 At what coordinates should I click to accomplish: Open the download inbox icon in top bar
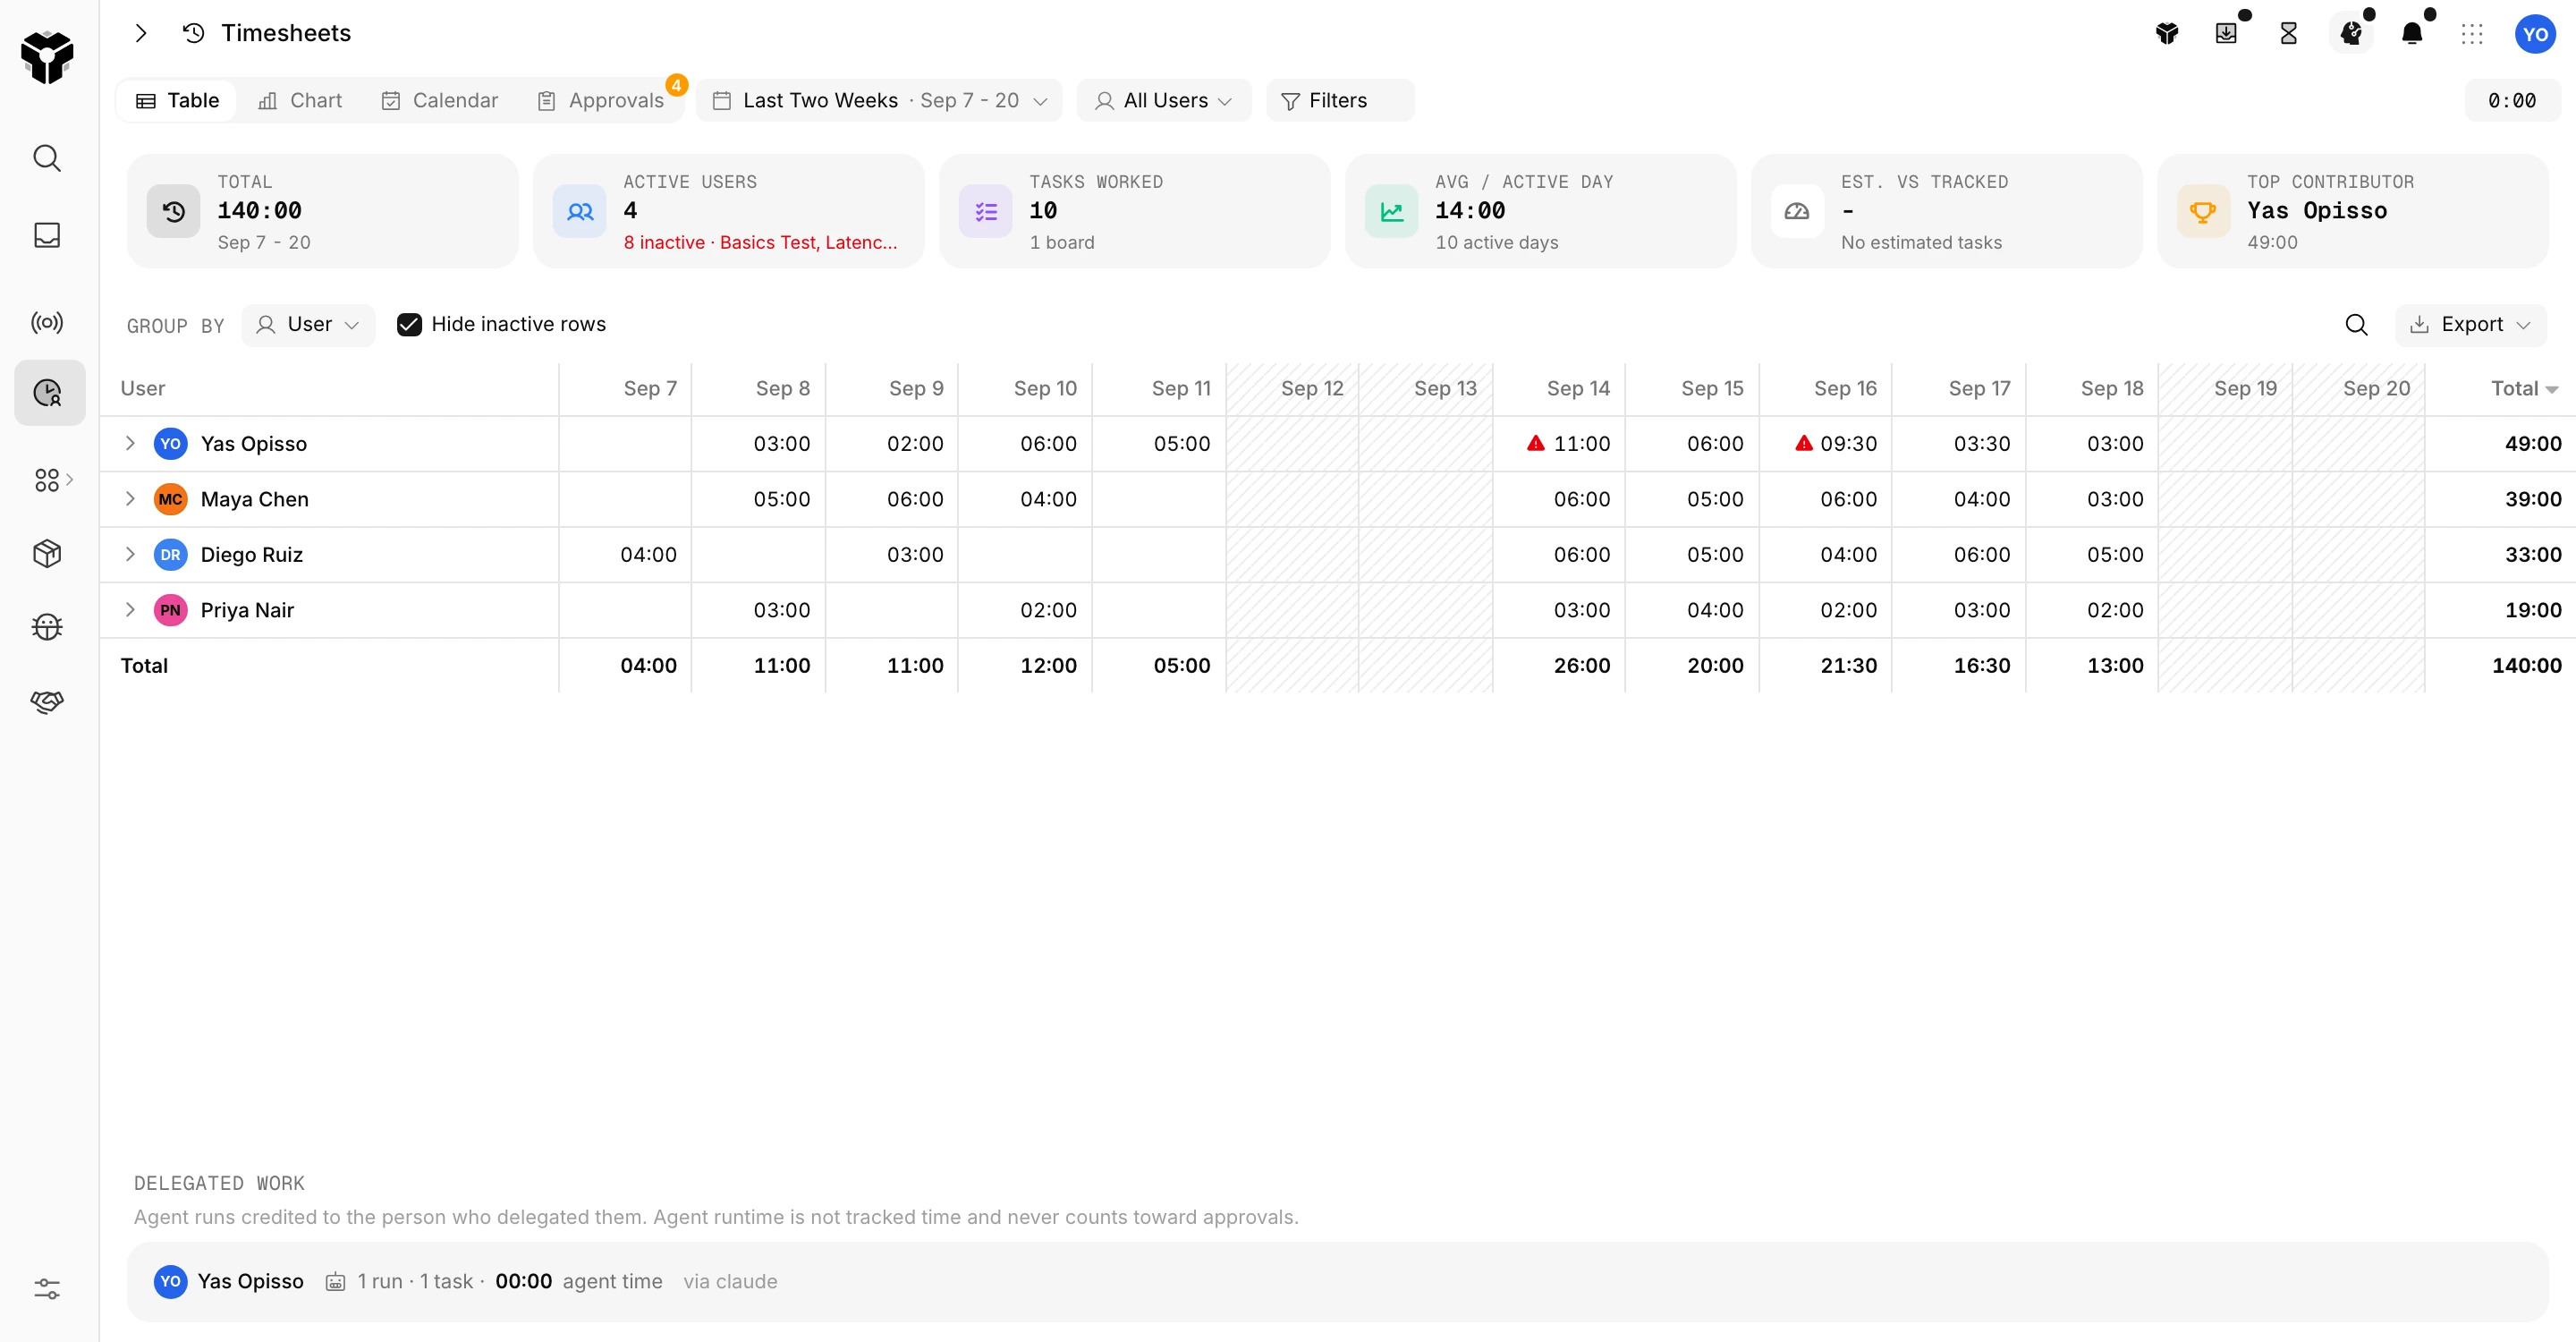[2227, 34]
